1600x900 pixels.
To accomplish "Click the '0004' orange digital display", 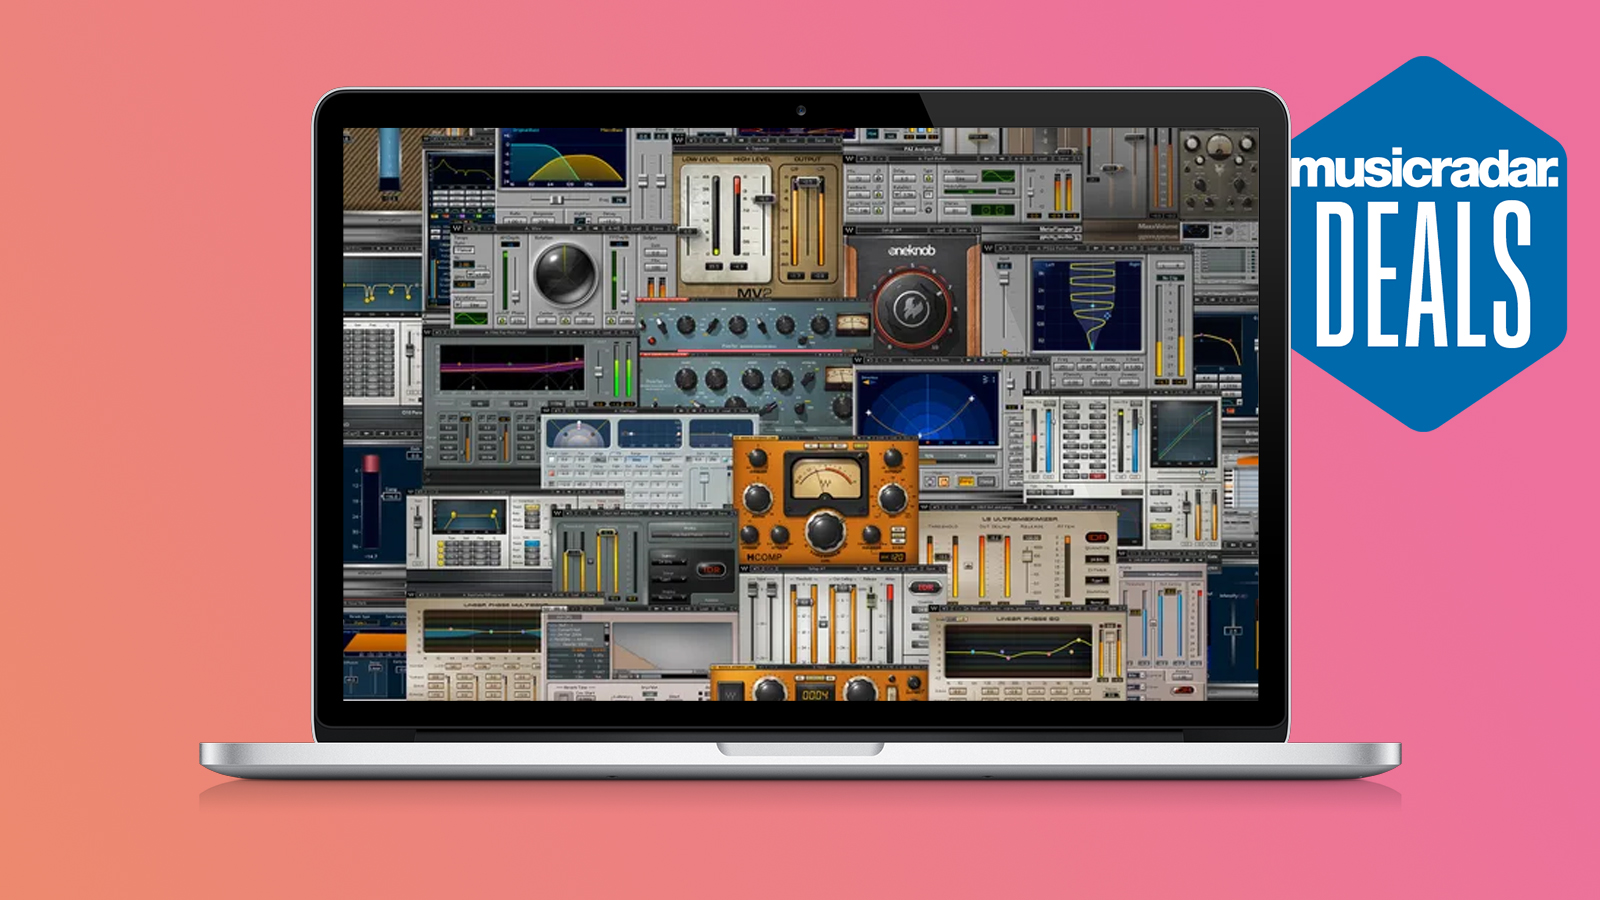I will pyautogui.click(x=815, y=693).
